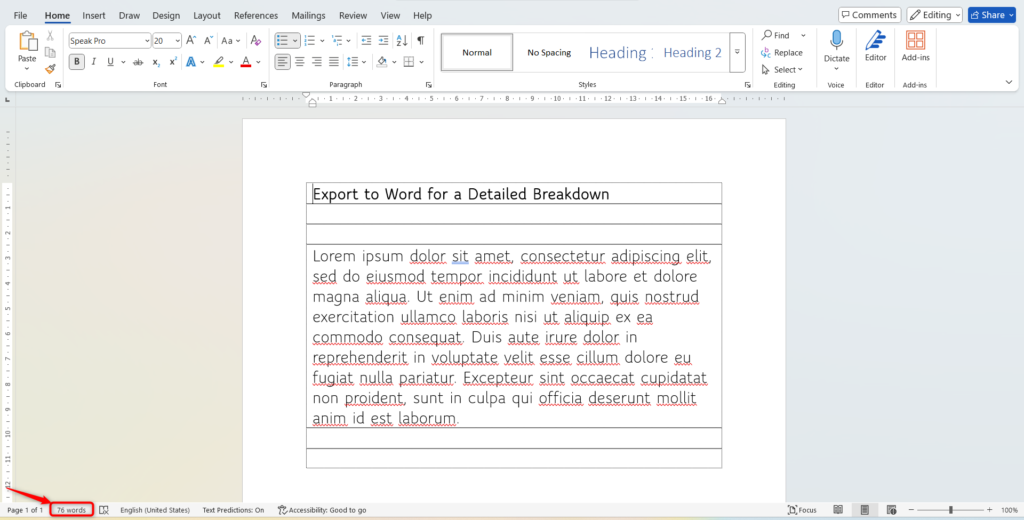
Task: Open the References tab
Action: coord(256,16)
